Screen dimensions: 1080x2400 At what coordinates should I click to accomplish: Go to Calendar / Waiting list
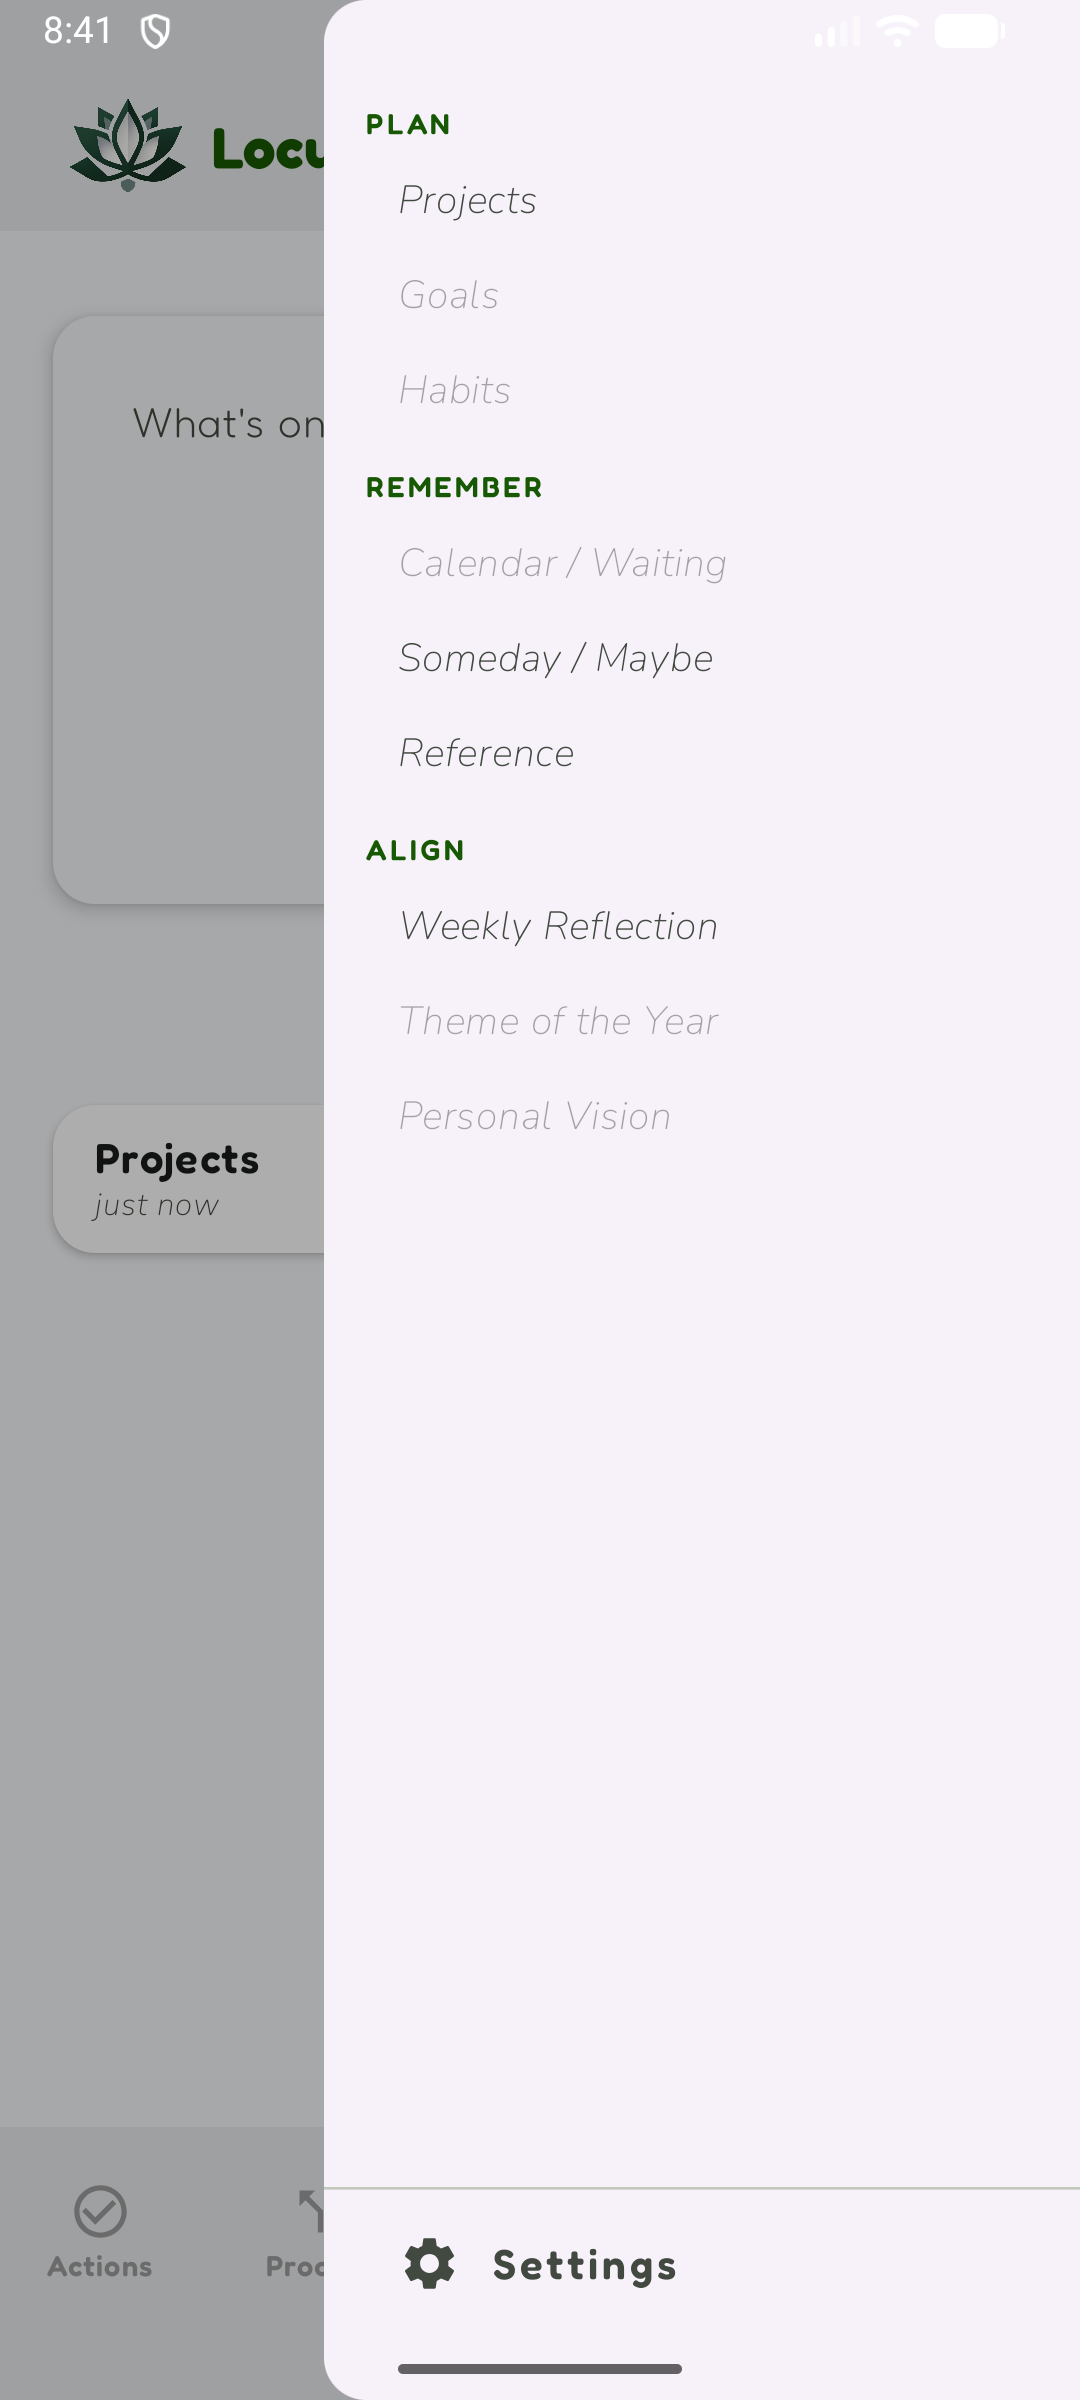click(563, 564)
